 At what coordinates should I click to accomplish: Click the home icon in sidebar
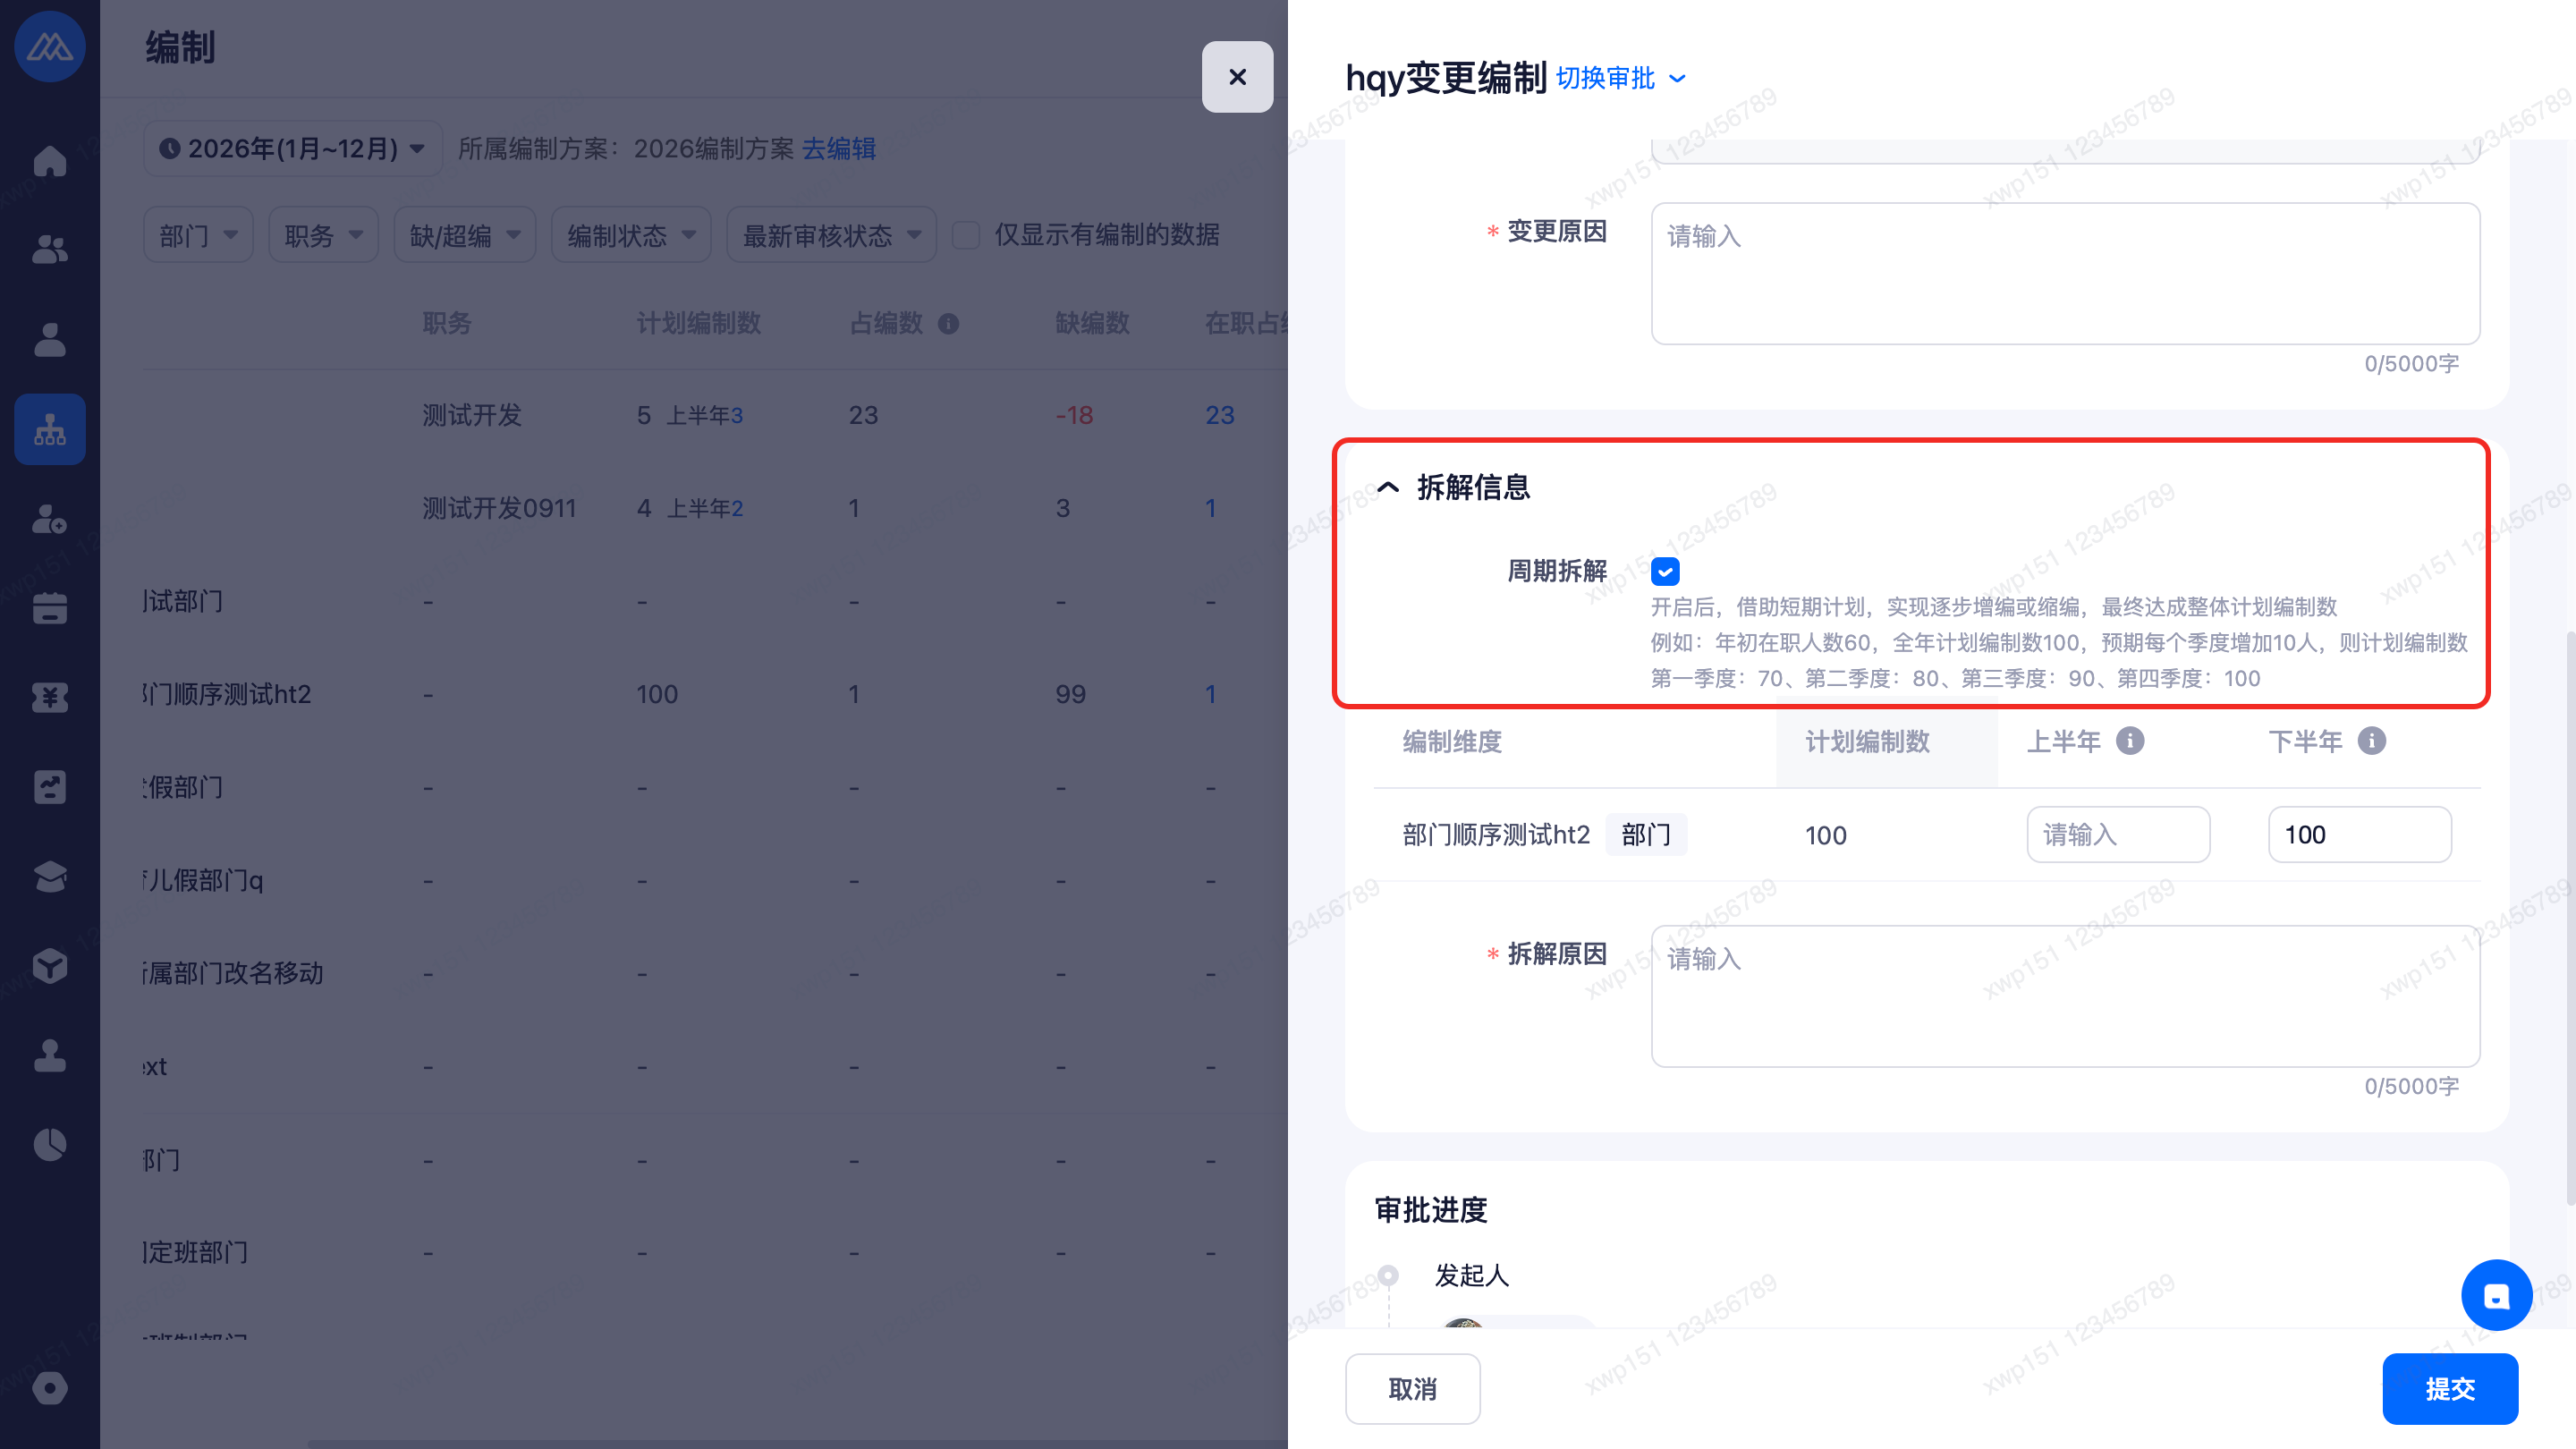pyautogui.click(x=50, y=161)
